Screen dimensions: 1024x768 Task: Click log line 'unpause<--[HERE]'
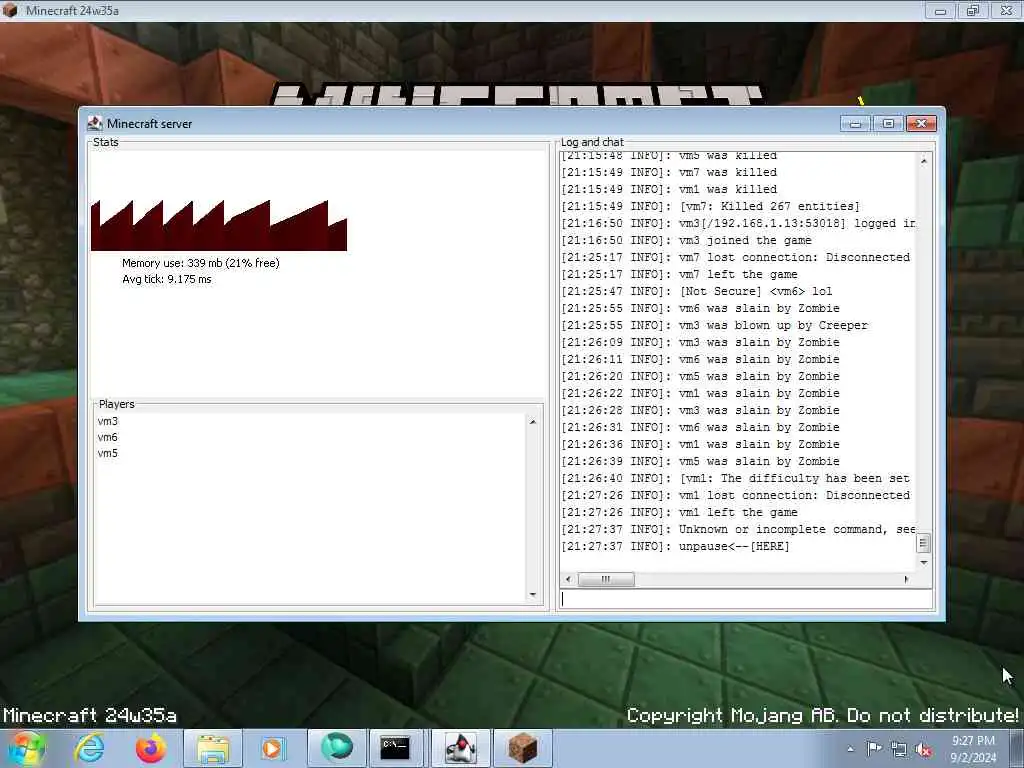675,547
